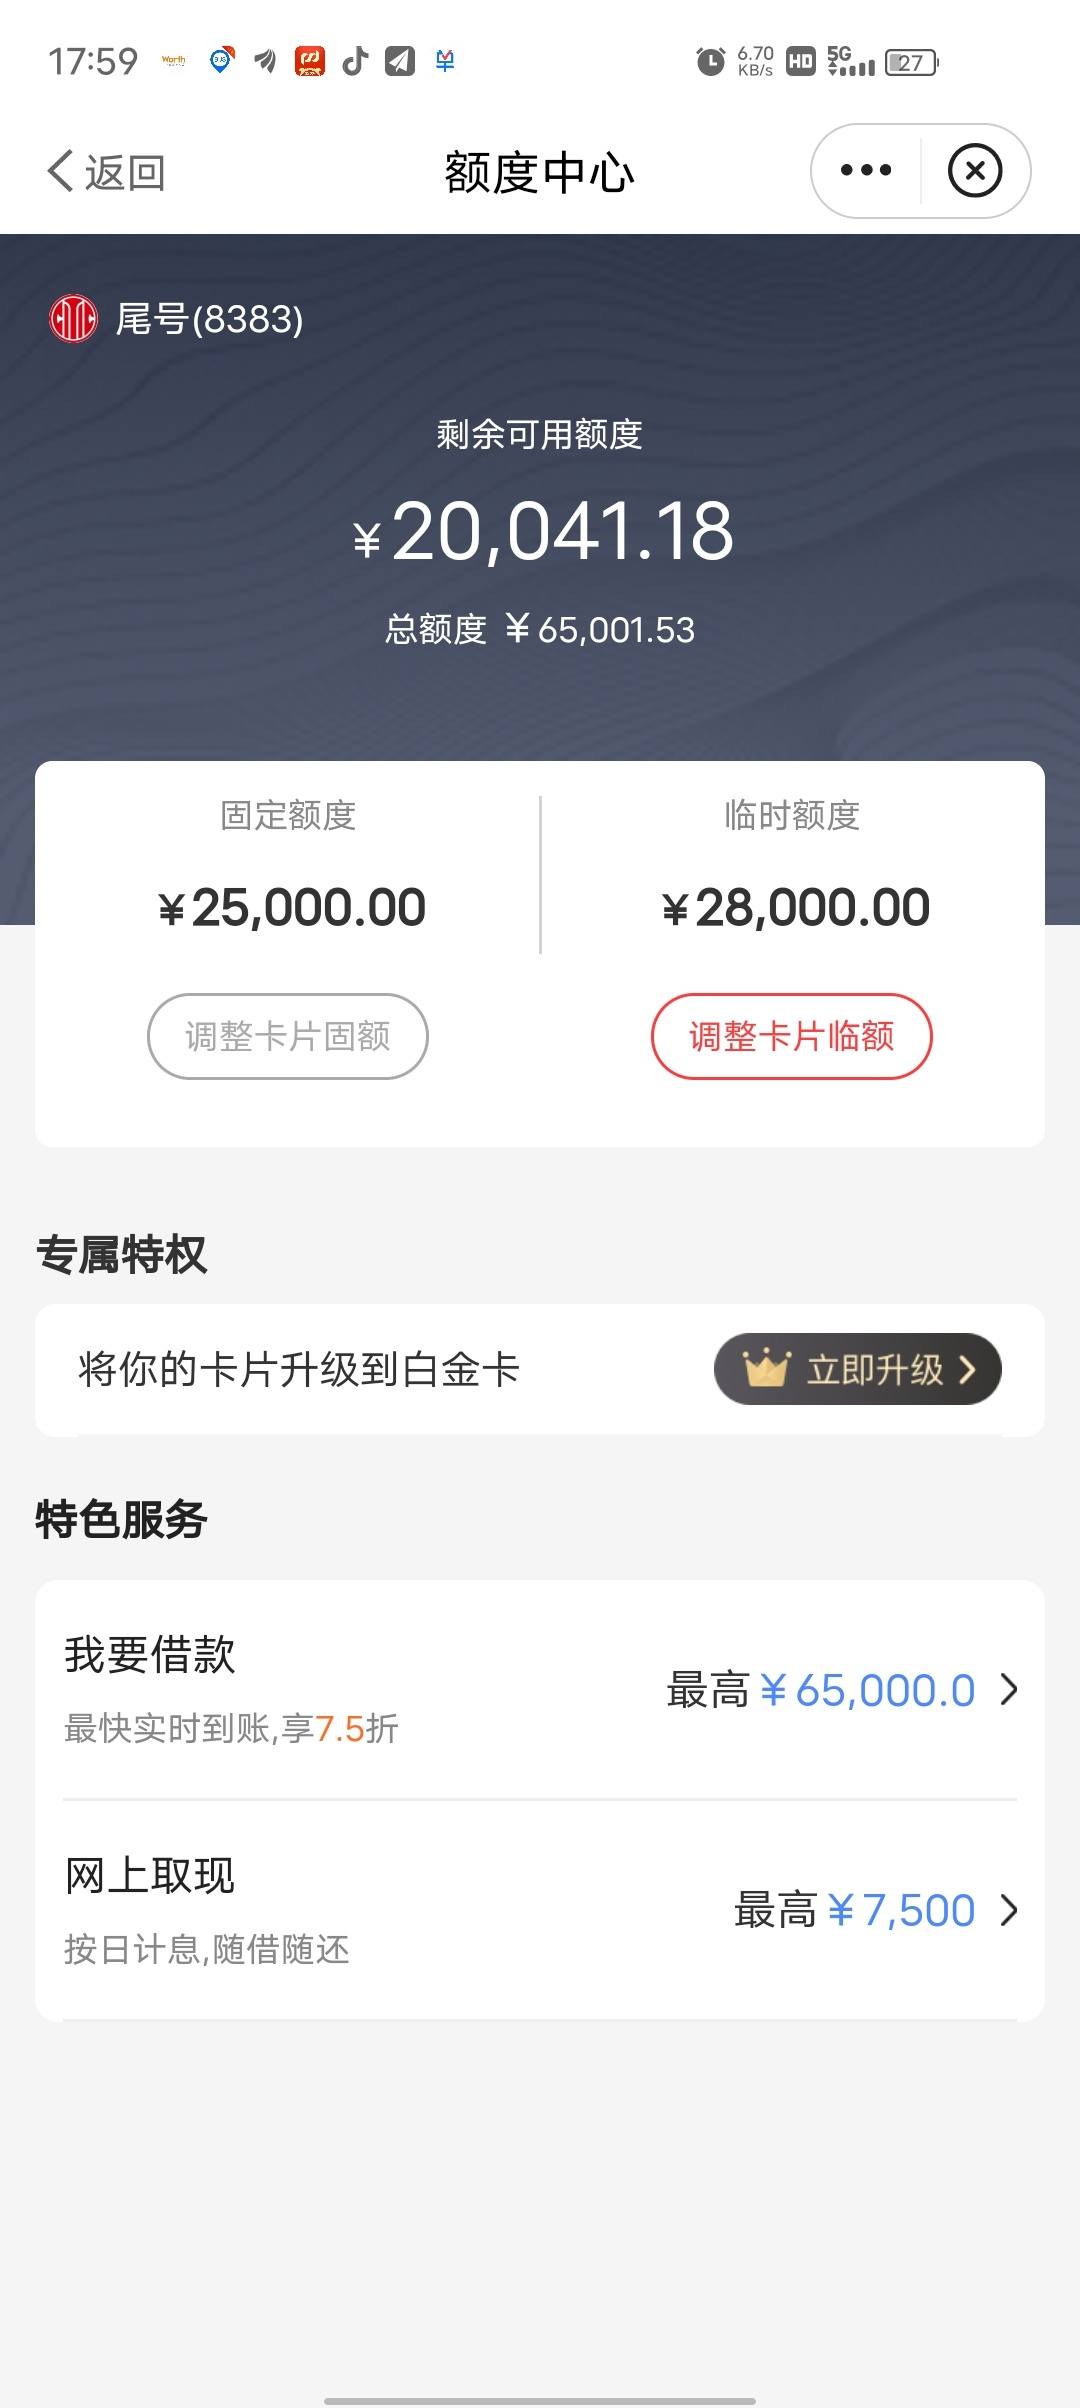Tap the crown icon on upgrade button
Screen dimensions: 1080x2408
767,1368
